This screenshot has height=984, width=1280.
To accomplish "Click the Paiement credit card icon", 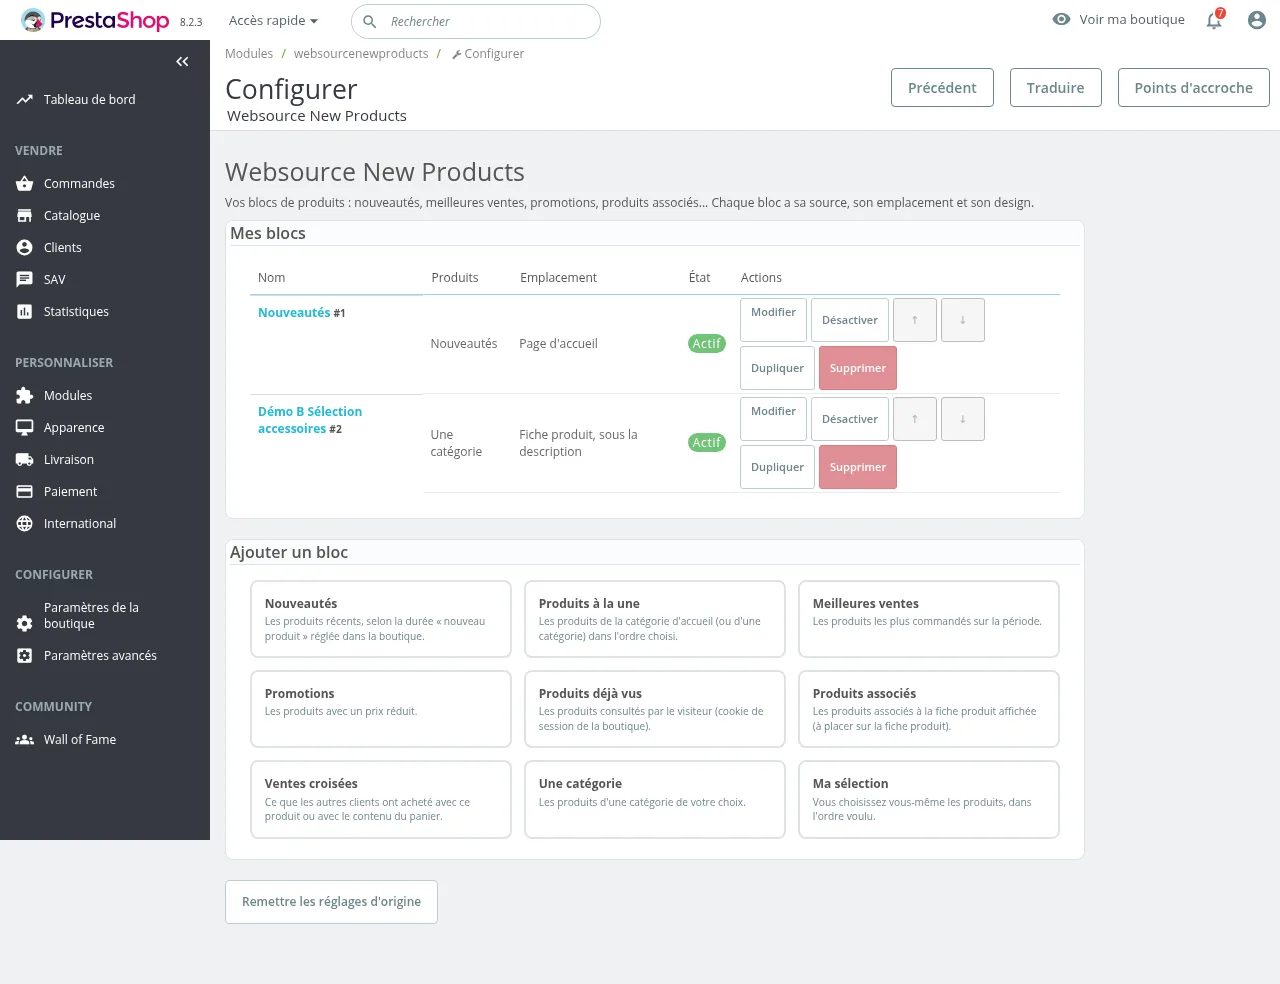I will pyautogui.click(x=25, y=492).
